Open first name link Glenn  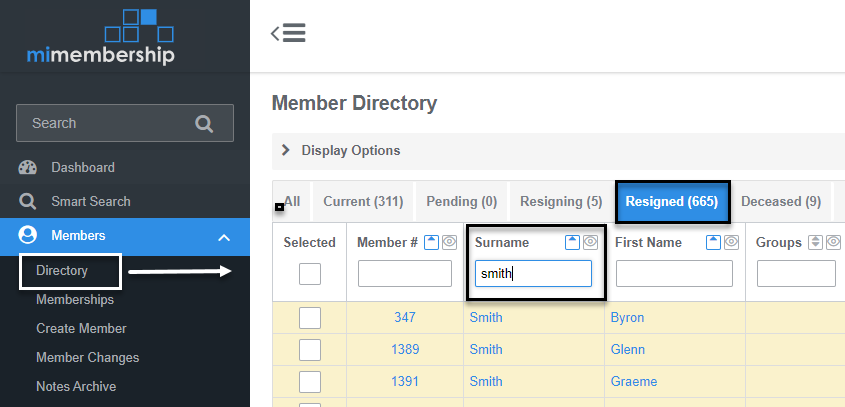627,350
